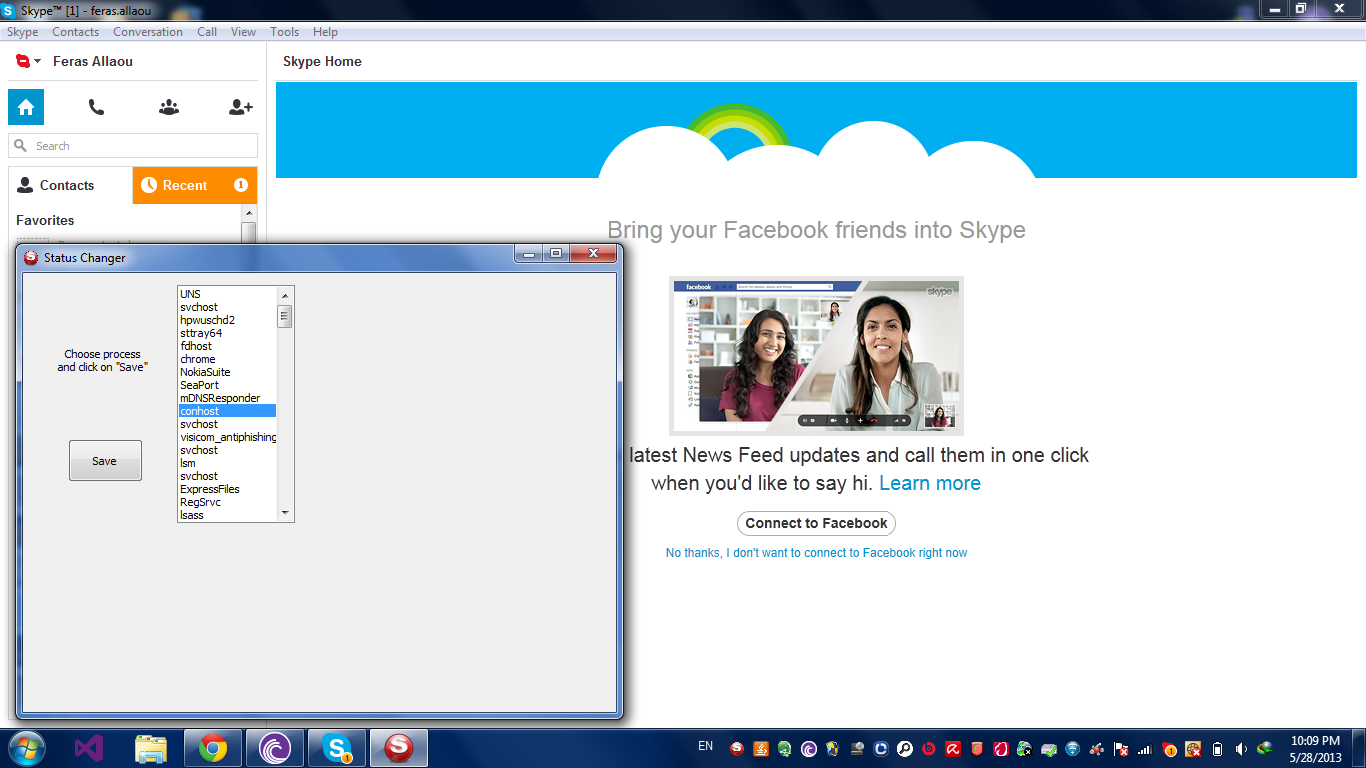
Task: Click the EN language indicator
Action: pos(706,746)
